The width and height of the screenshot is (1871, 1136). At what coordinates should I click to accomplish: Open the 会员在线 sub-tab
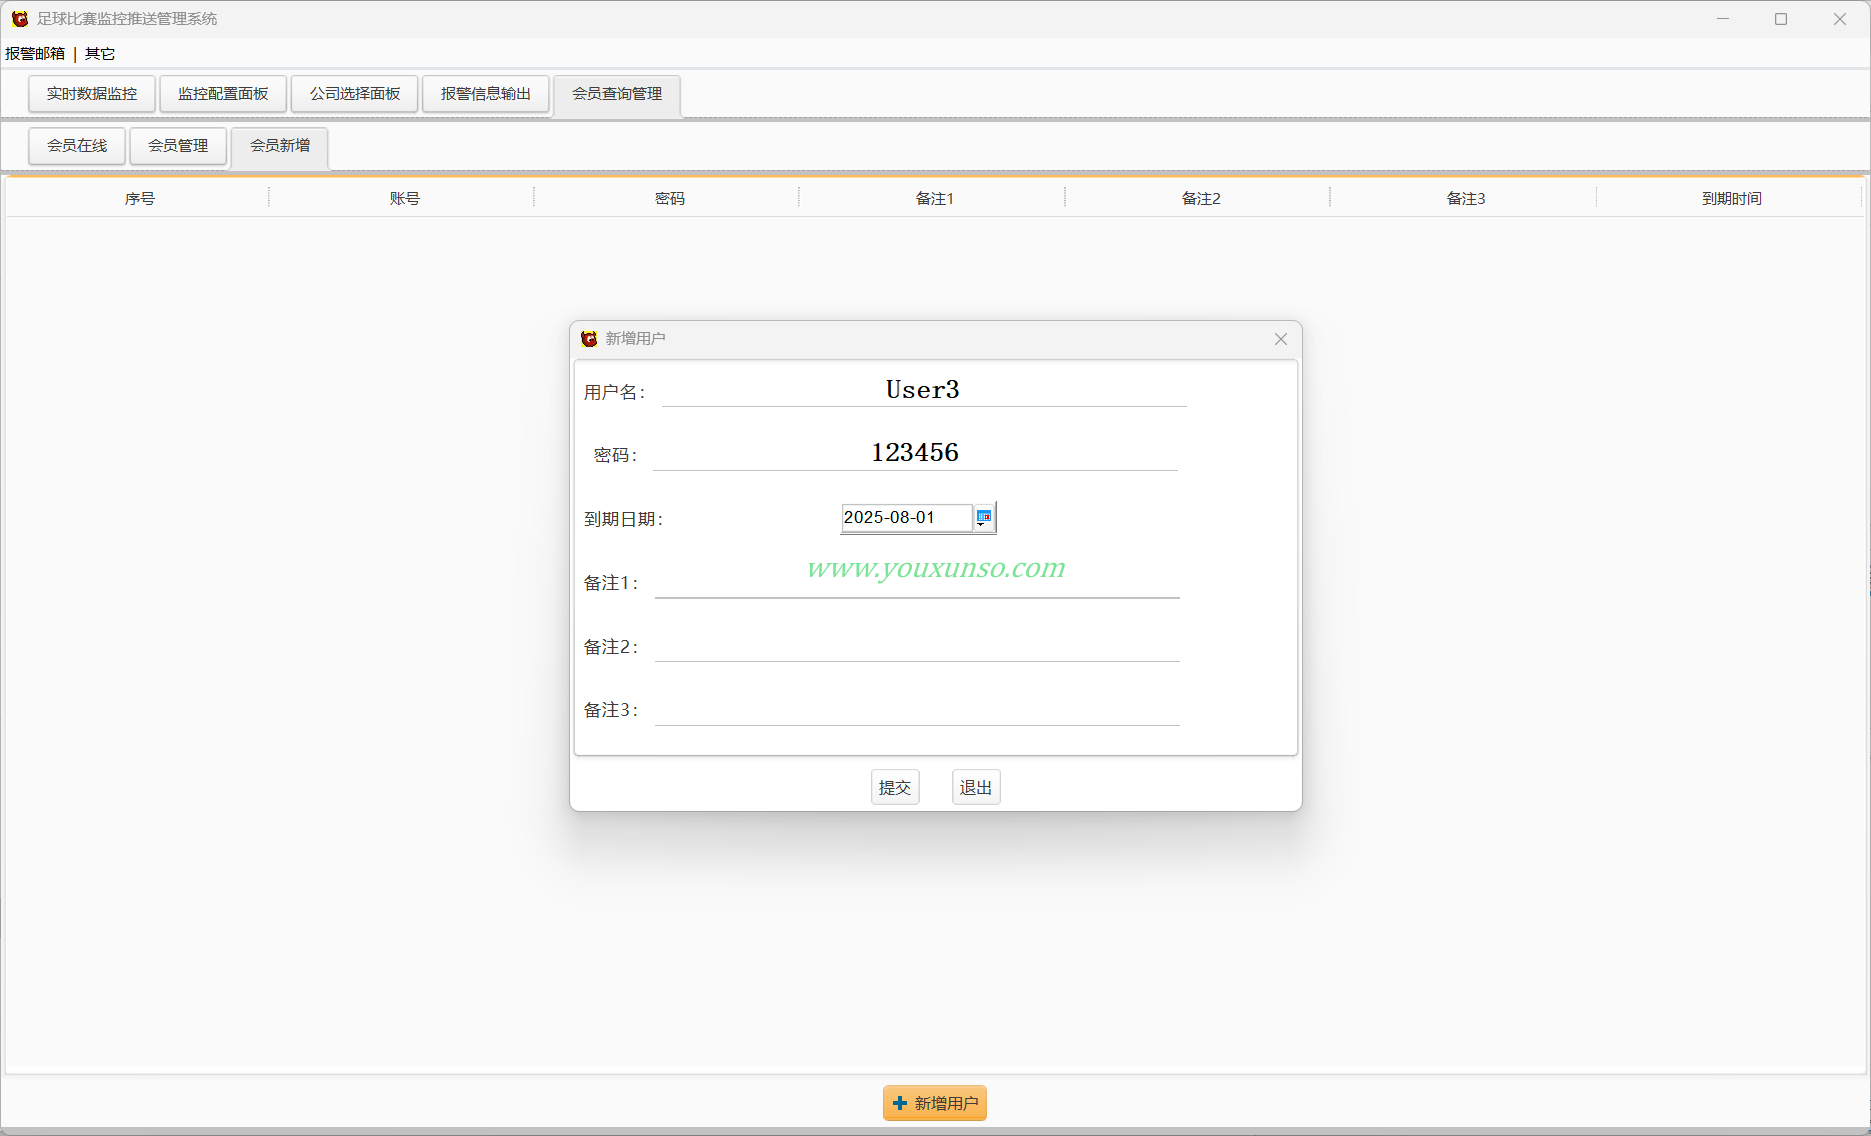(77, 146)
